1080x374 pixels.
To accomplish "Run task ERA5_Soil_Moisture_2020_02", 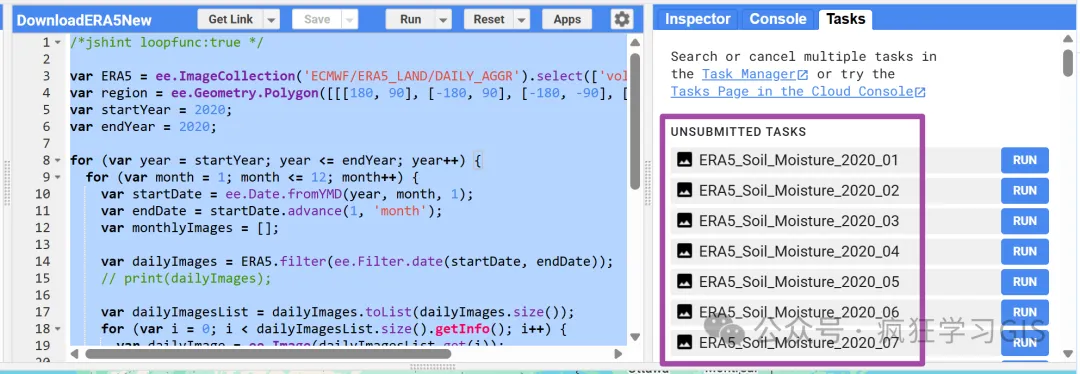I will [x=1024, y=191].
